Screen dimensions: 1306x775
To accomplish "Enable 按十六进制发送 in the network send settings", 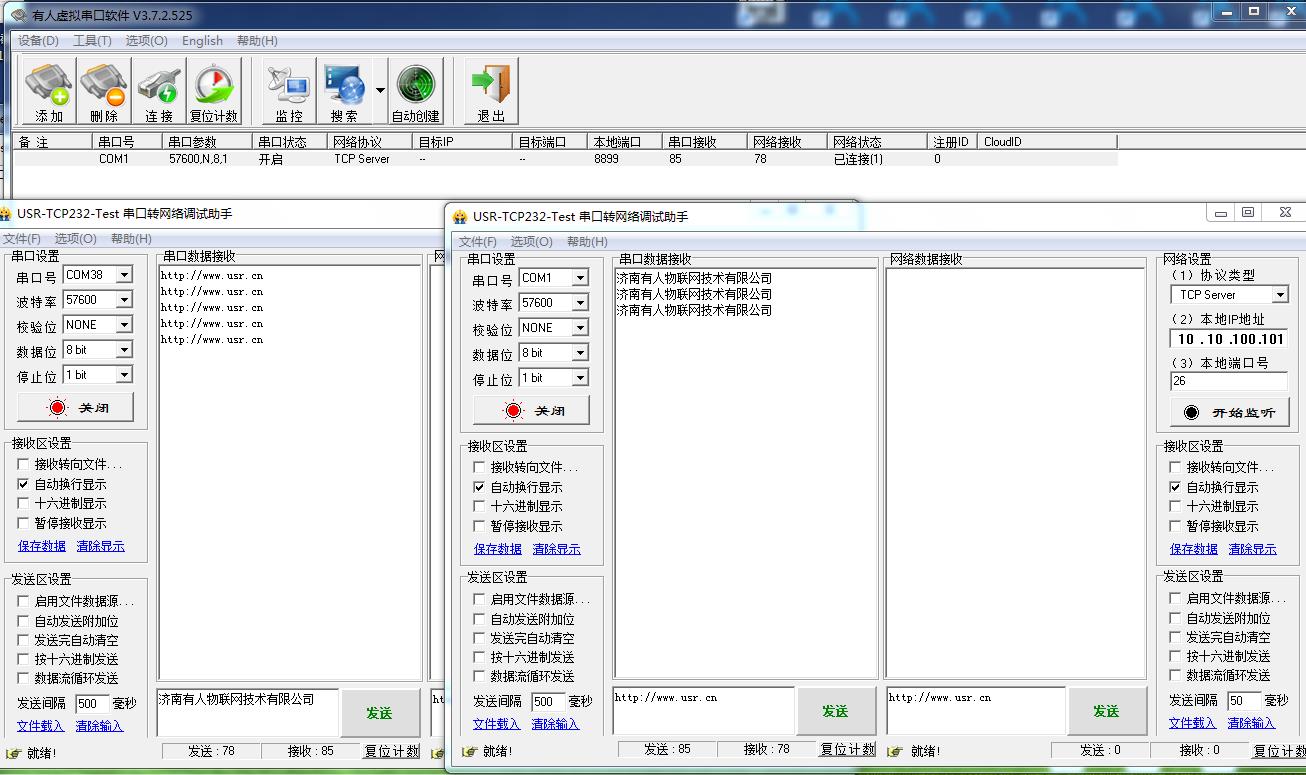I will pyautogui.click(x=1176, y=656).
